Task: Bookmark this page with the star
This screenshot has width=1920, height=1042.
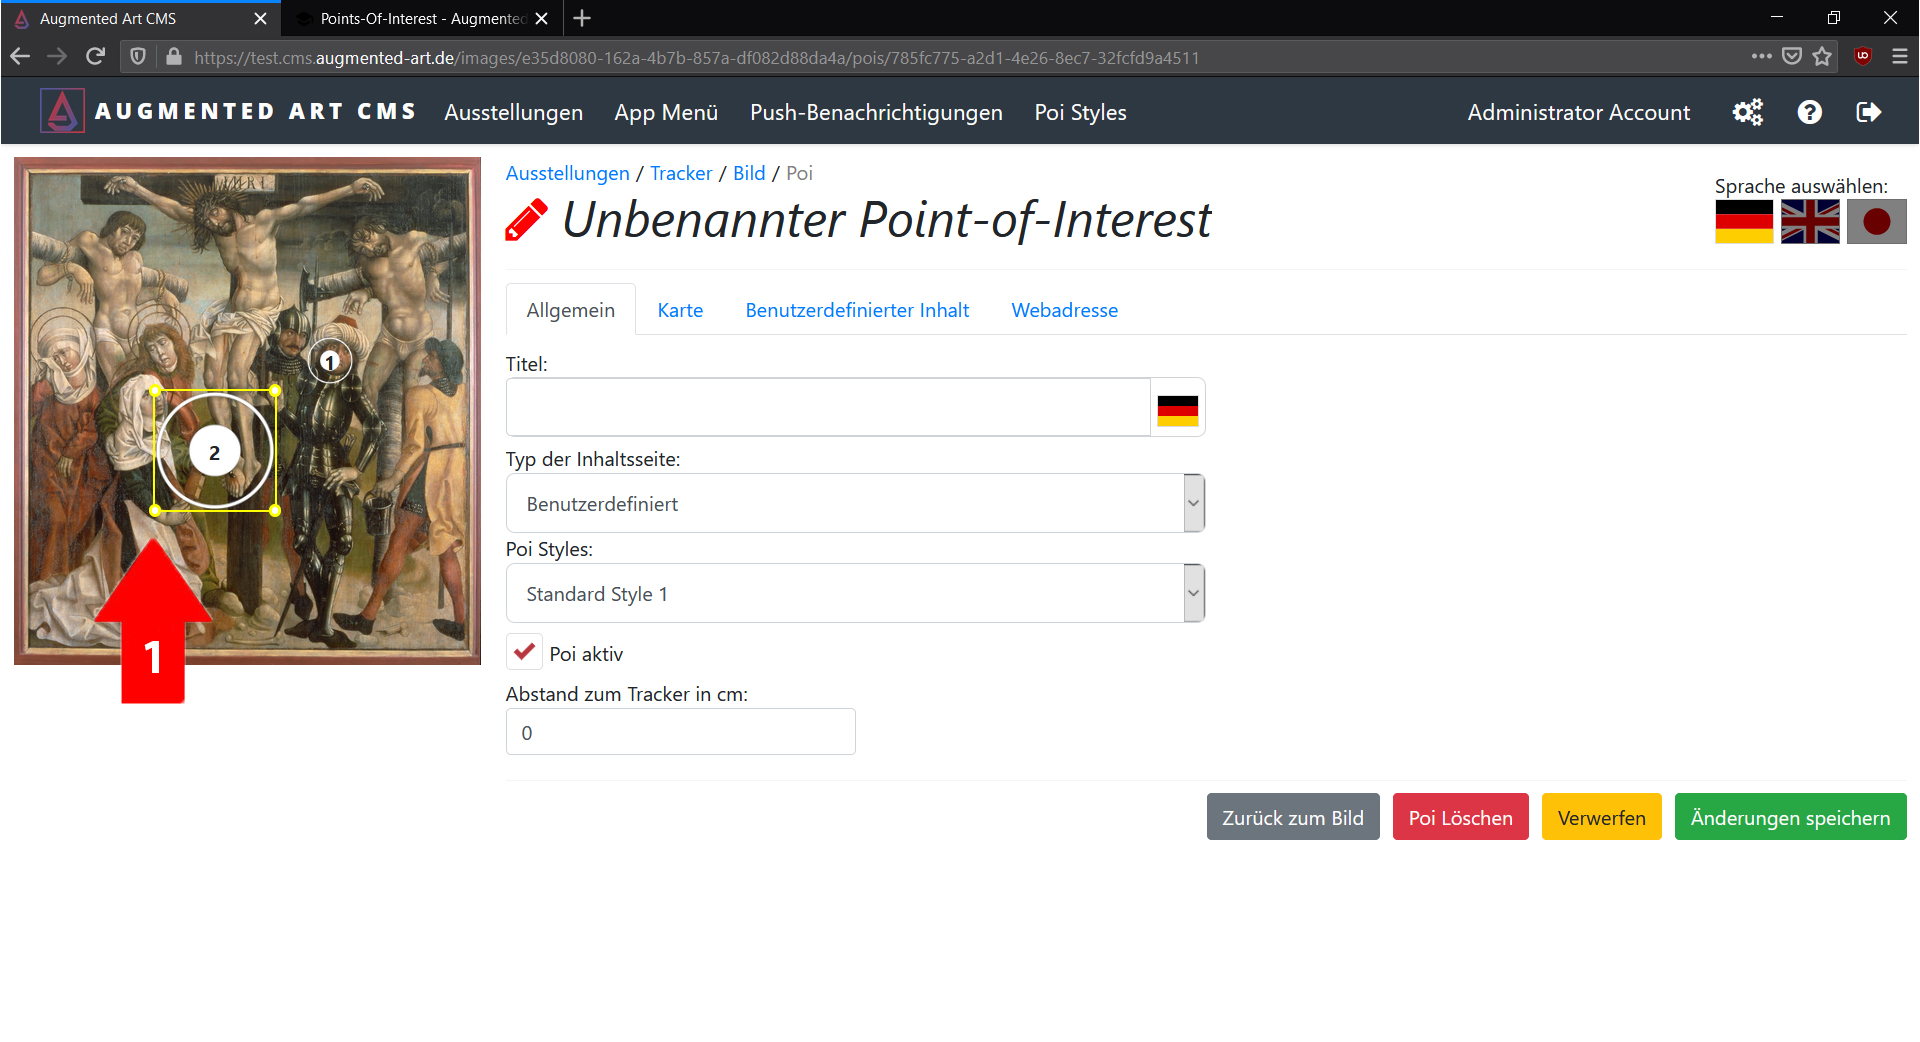Action: pyautogui.click(x=1822, y=57)
